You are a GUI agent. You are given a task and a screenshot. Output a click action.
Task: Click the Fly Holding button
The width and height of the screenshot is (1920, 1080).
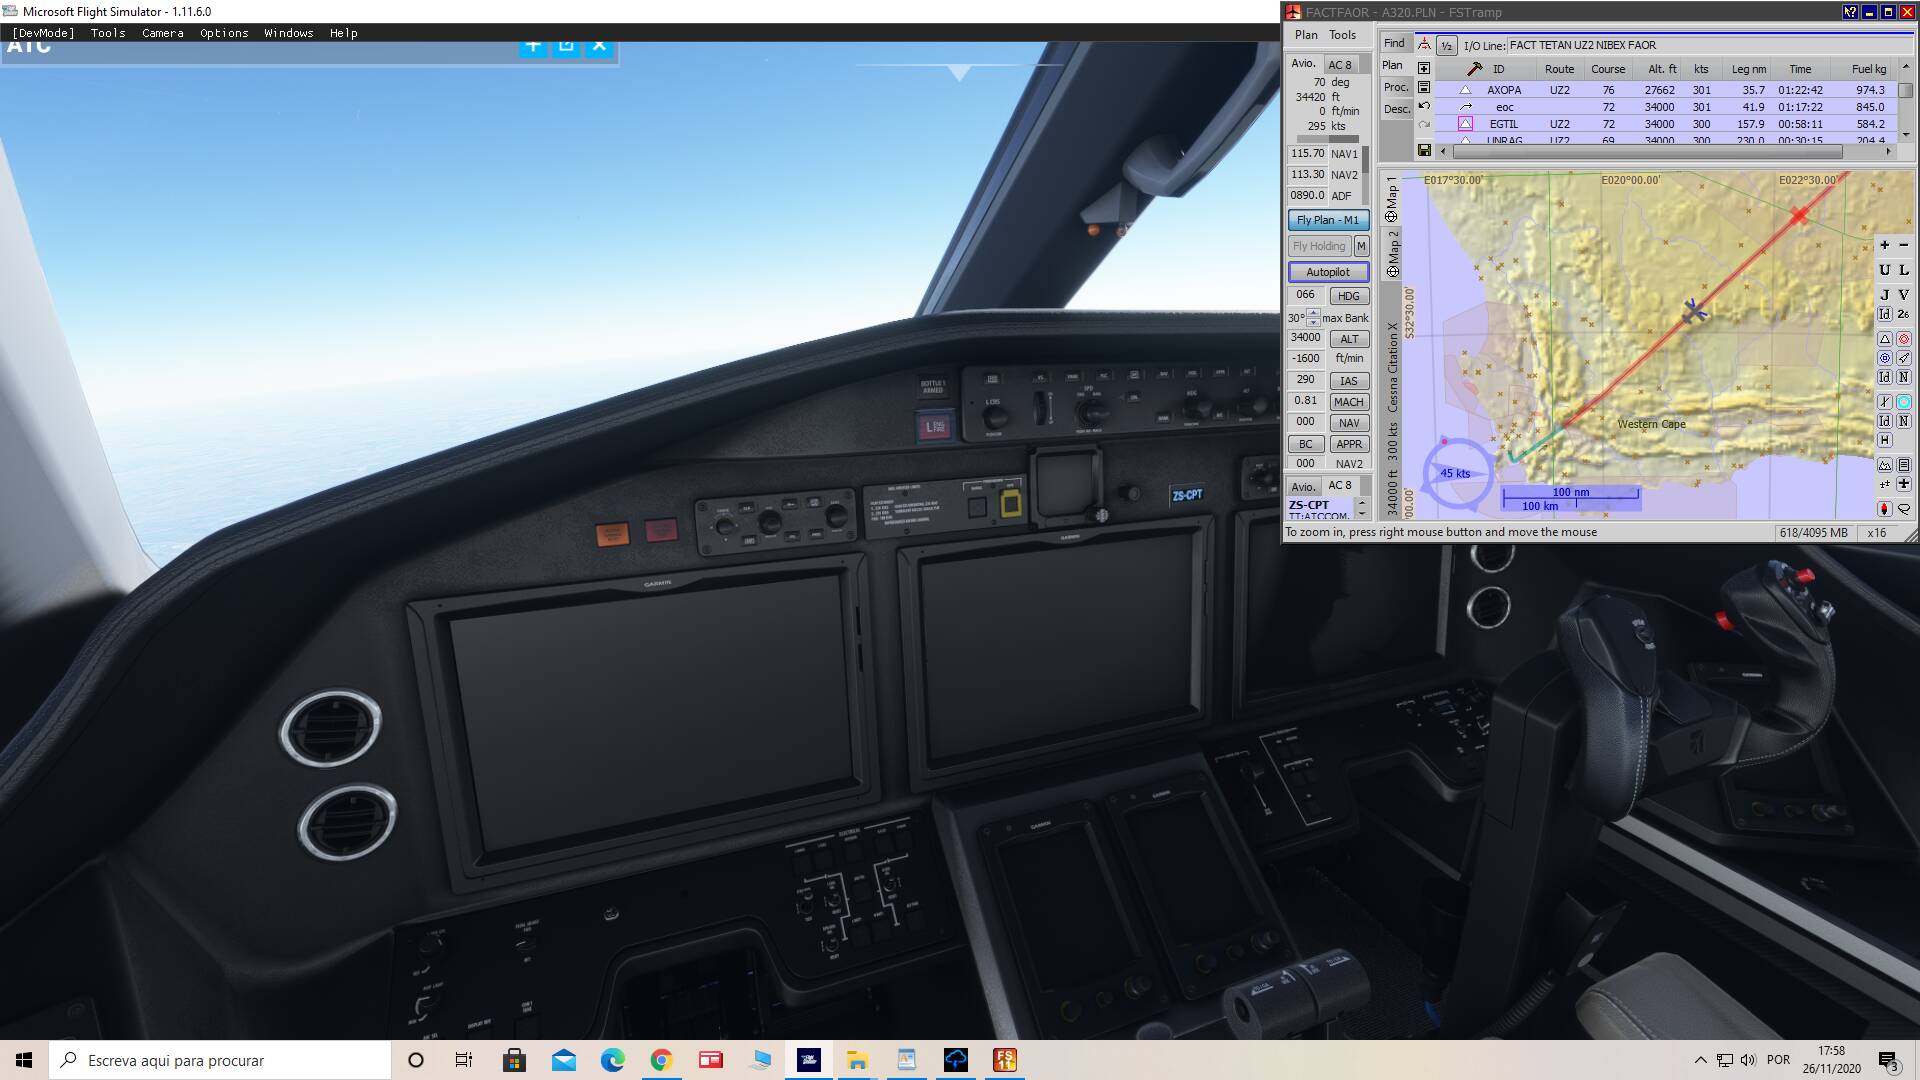point(1319,246)
